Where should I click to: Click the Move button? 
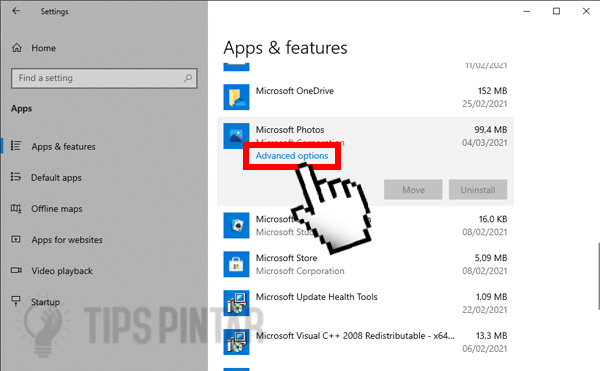[x=413, y=190]
